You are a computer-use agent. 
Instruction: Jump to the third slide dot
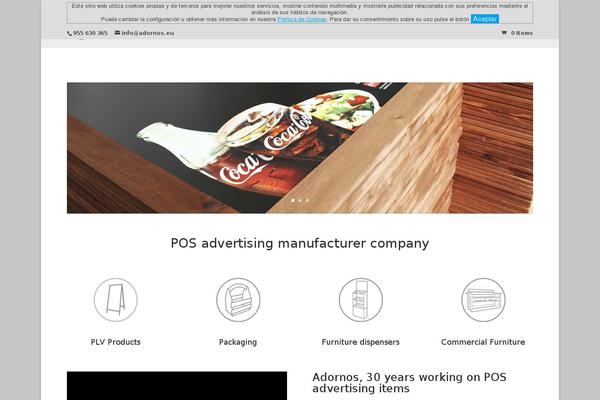tap(307, 200)
